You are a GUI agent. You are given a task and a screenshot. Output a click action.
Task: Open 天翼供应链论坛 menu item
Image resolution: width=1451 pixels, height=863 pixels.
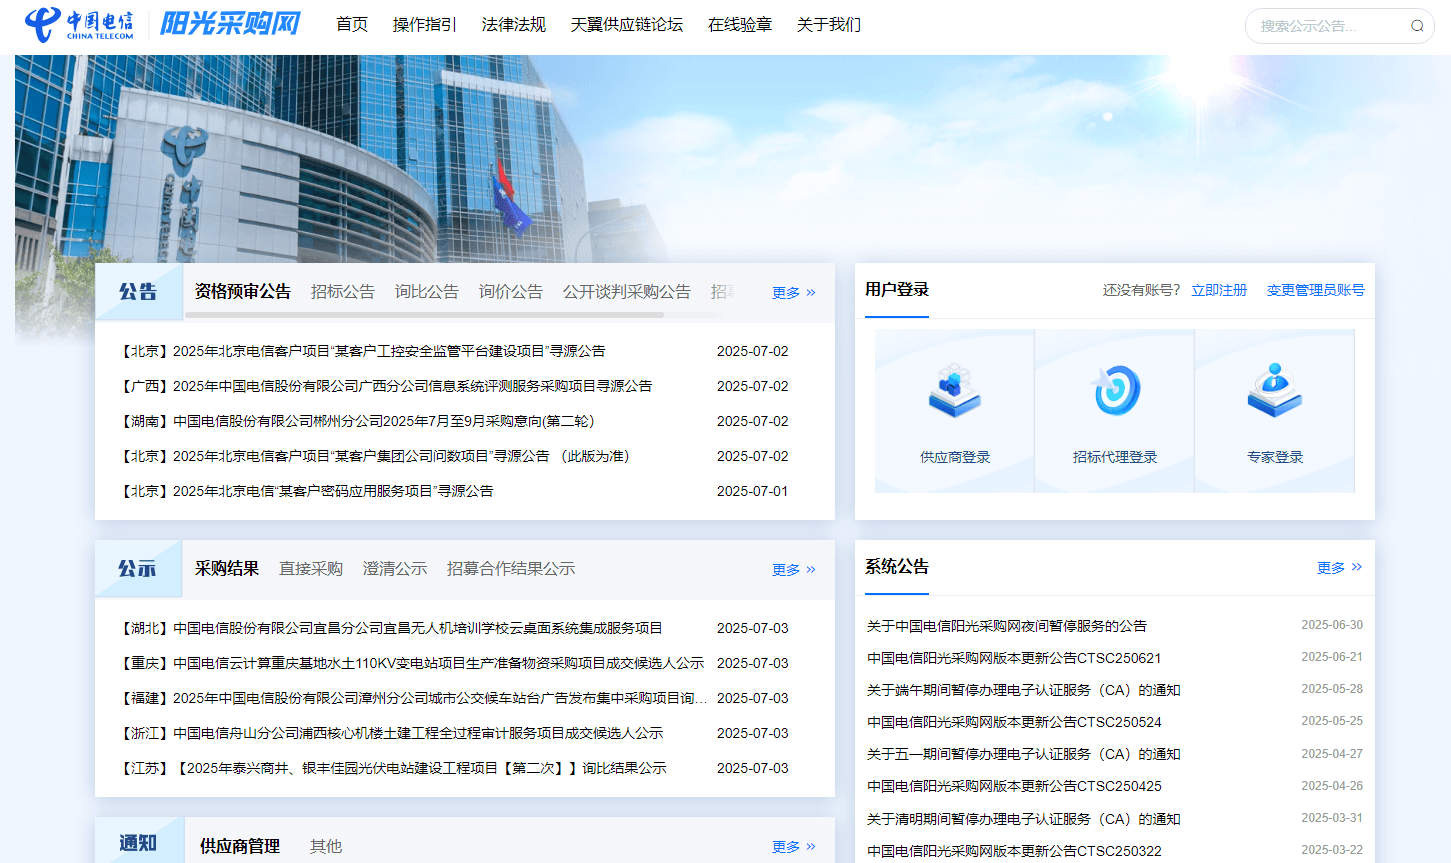tap(627, 24)
